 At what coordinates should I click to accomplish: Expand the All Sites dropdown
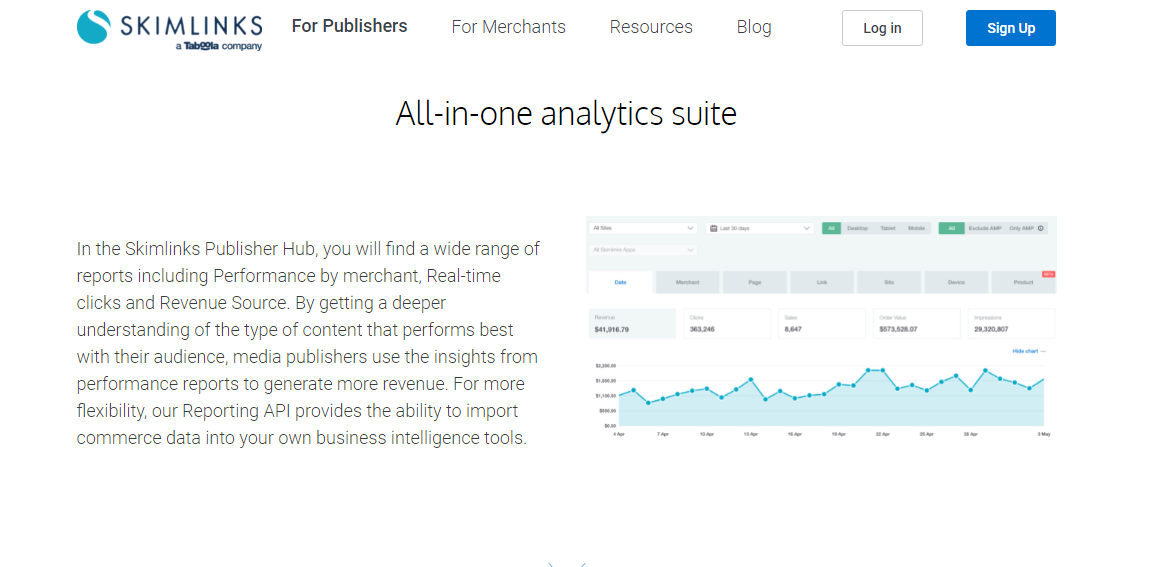(x=642, y=229)
